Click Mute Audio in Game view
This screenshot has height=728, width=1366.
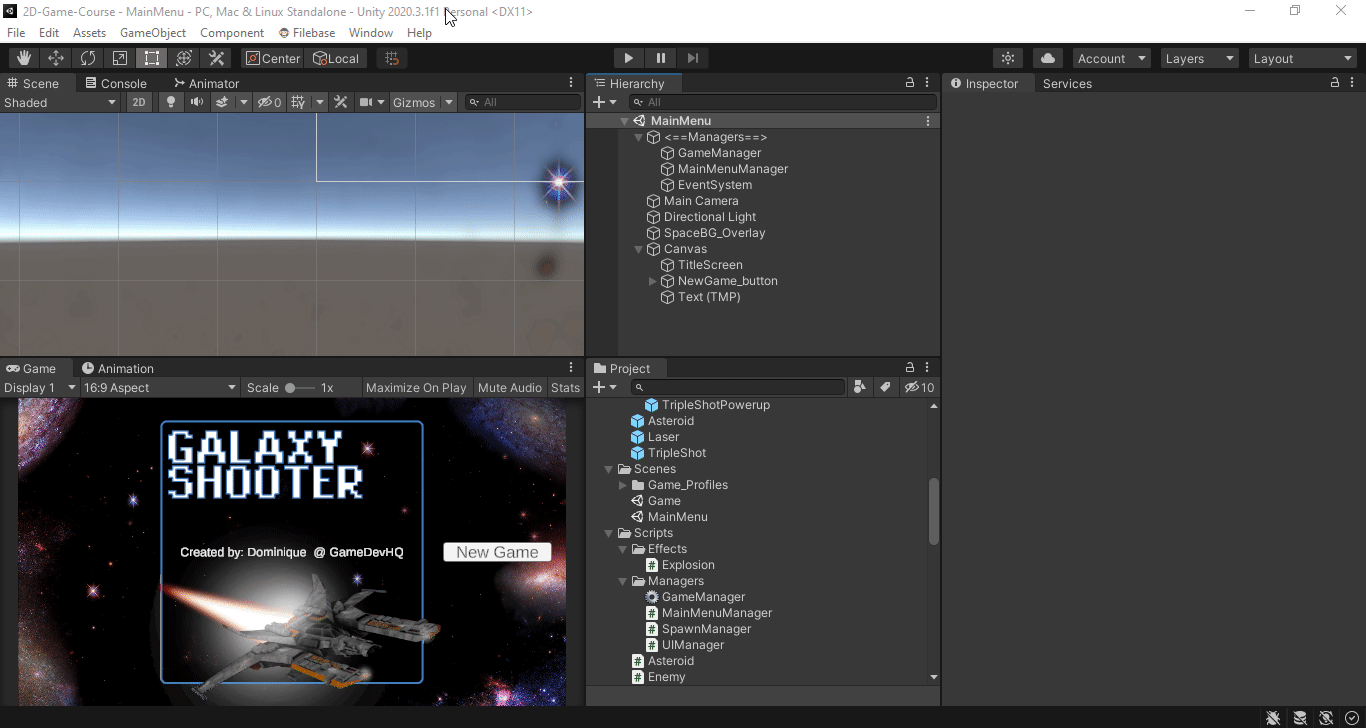point(510,387)
